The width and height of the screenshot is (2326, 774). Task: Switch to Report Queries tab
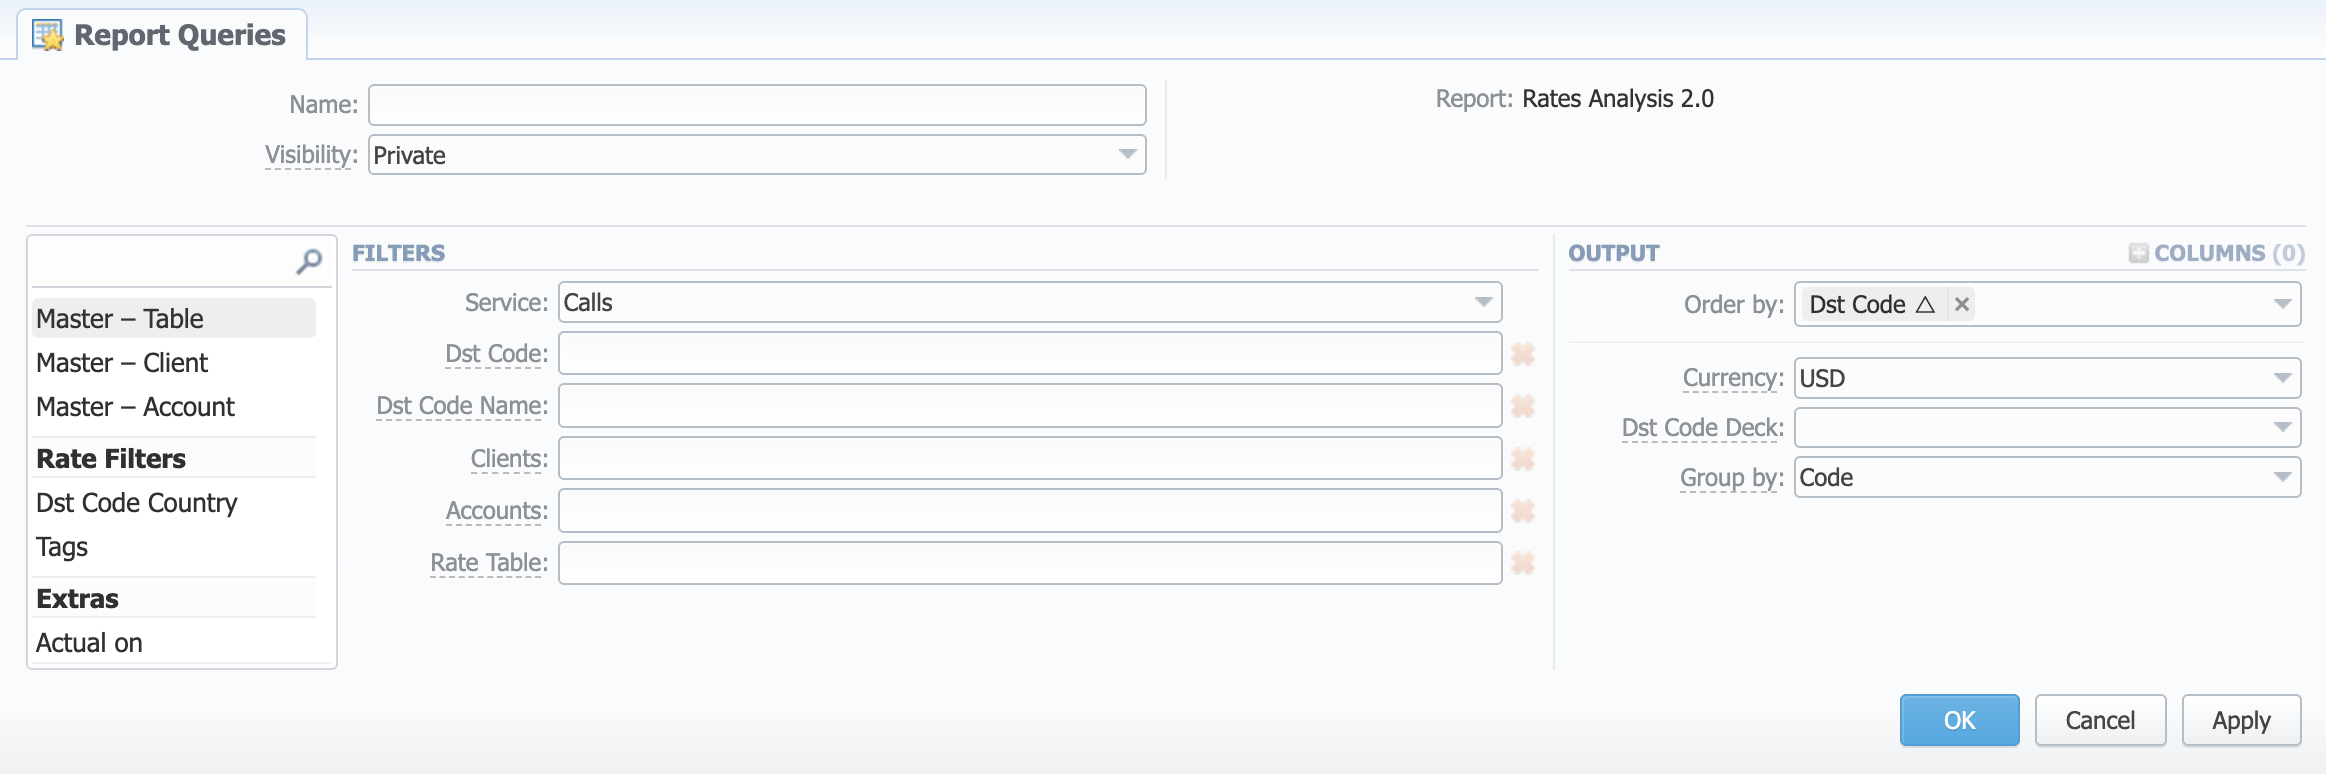tap(162, 35)
